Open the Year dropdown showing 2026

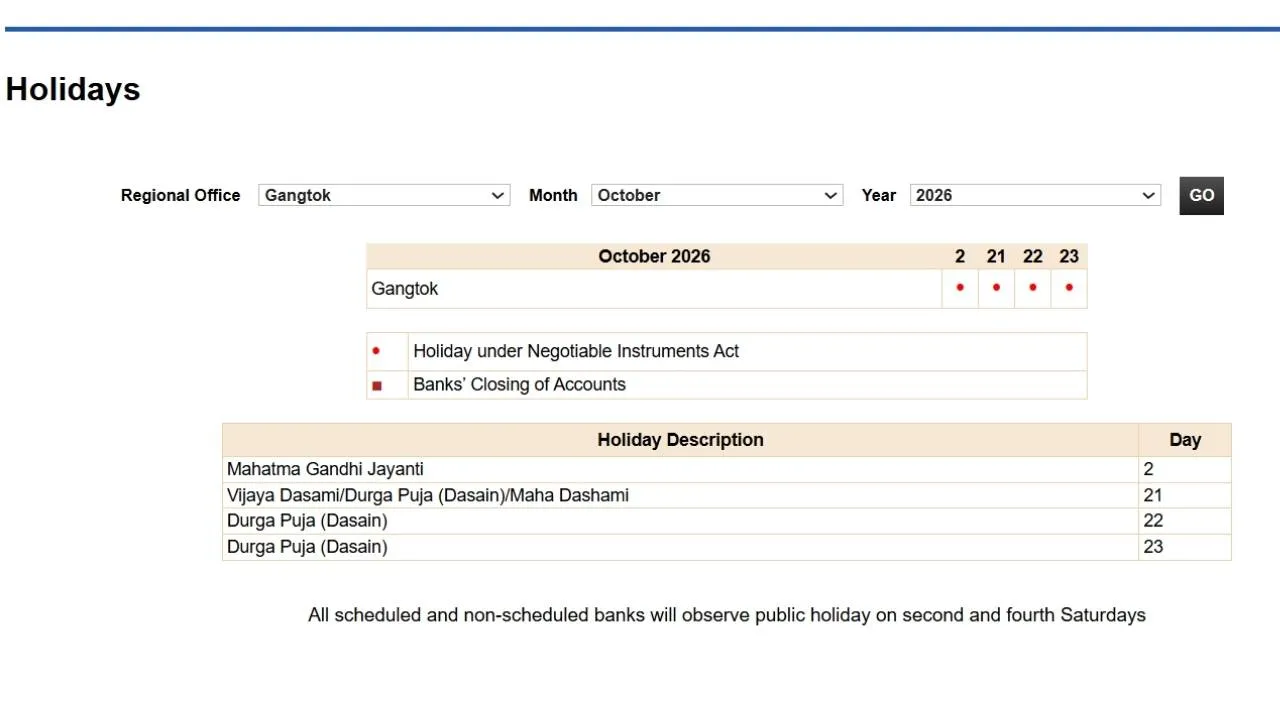[1035, 195]
